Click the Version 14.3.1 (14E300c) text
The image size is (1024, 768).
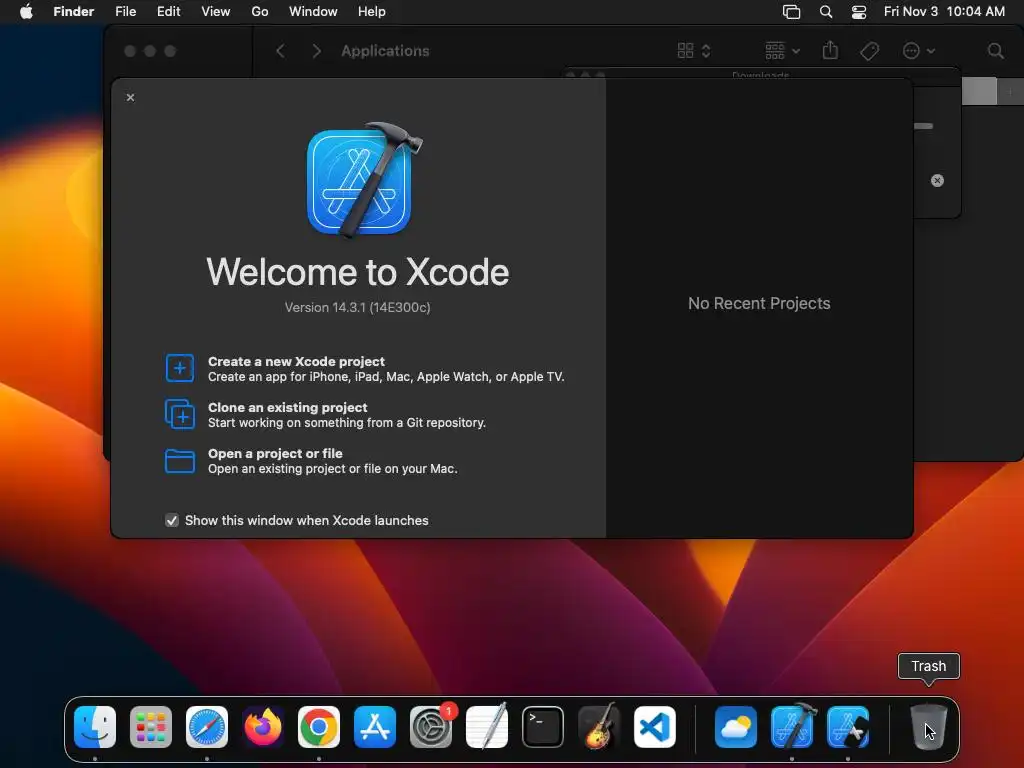357,308
